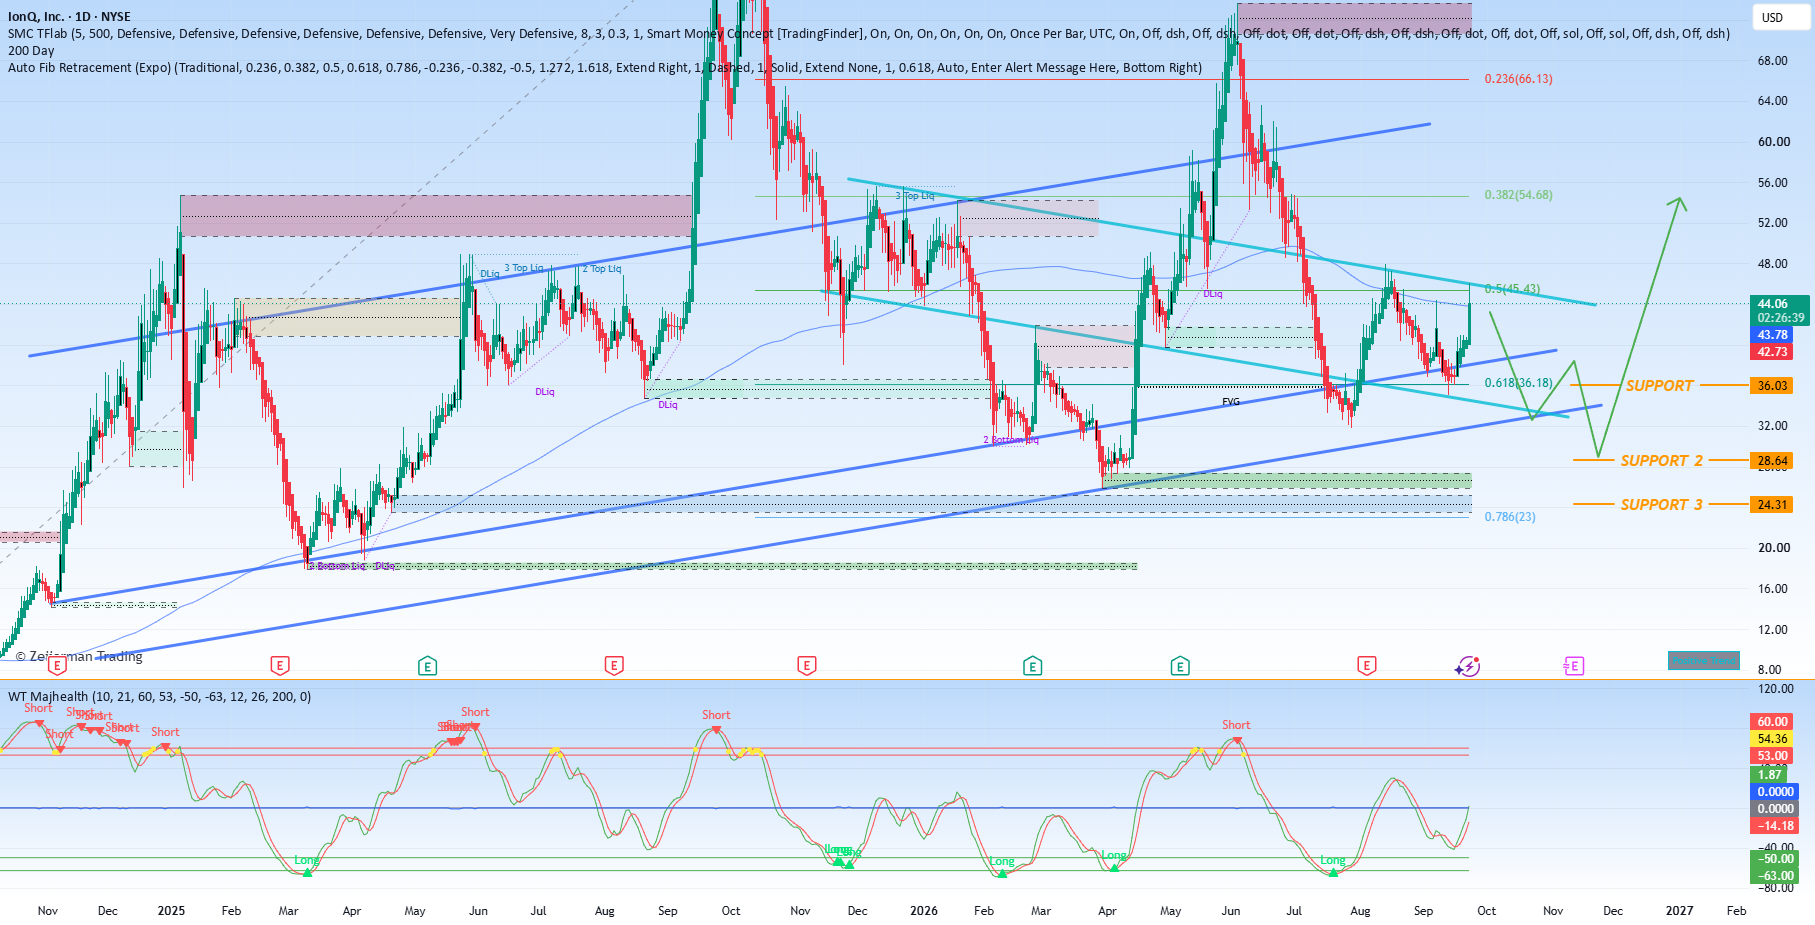Click the green earnings marker near May 2026
1815x925 pixels.
pyautogui.click(x=1180, y=665)
